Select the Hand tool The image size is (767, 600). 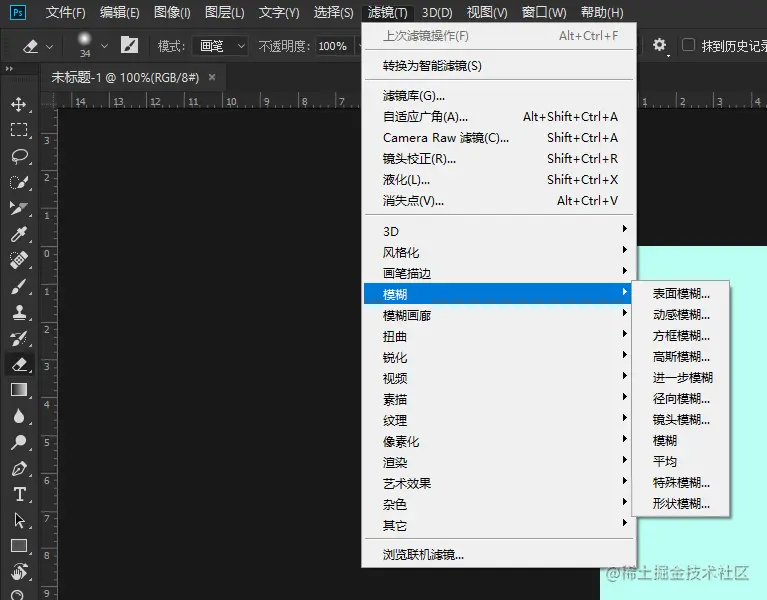[19, 571]
